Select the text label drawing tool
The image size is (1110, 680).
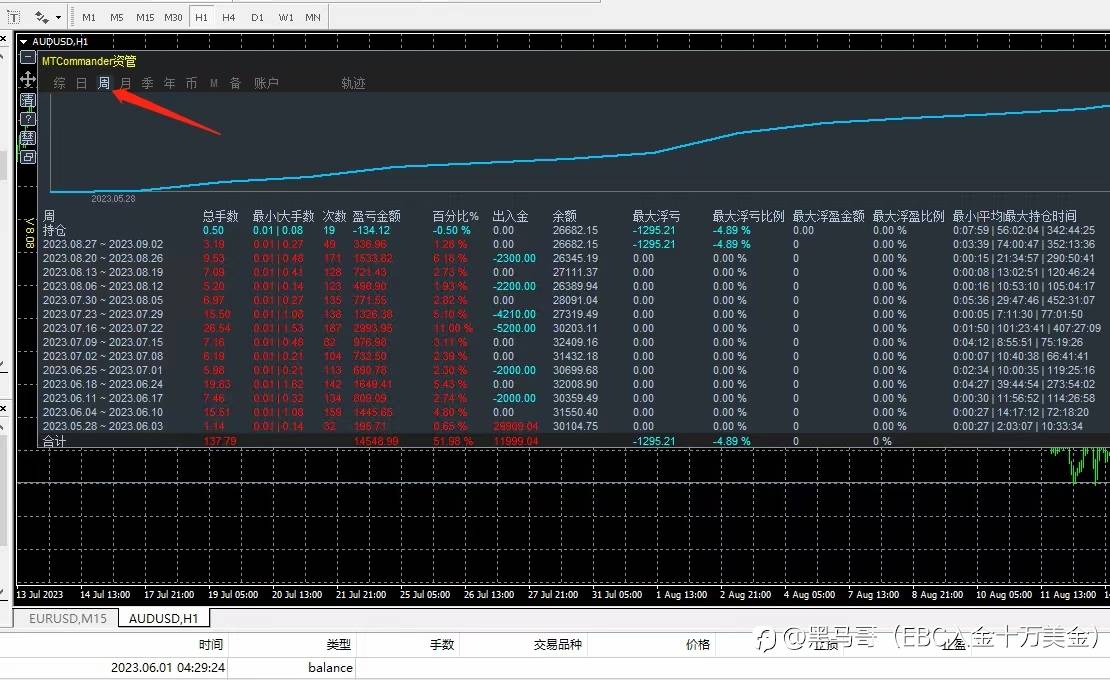(x=13, y=17)
